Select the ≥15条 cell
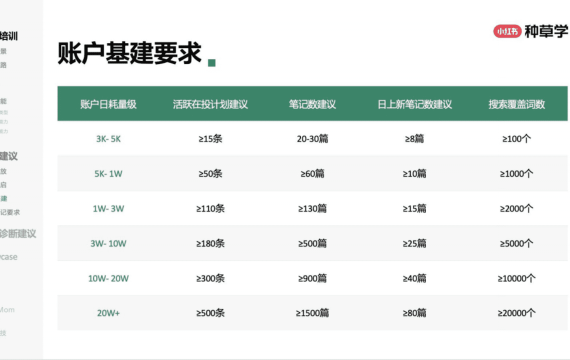Screen dimensions: 570x360 coord(210,139)
